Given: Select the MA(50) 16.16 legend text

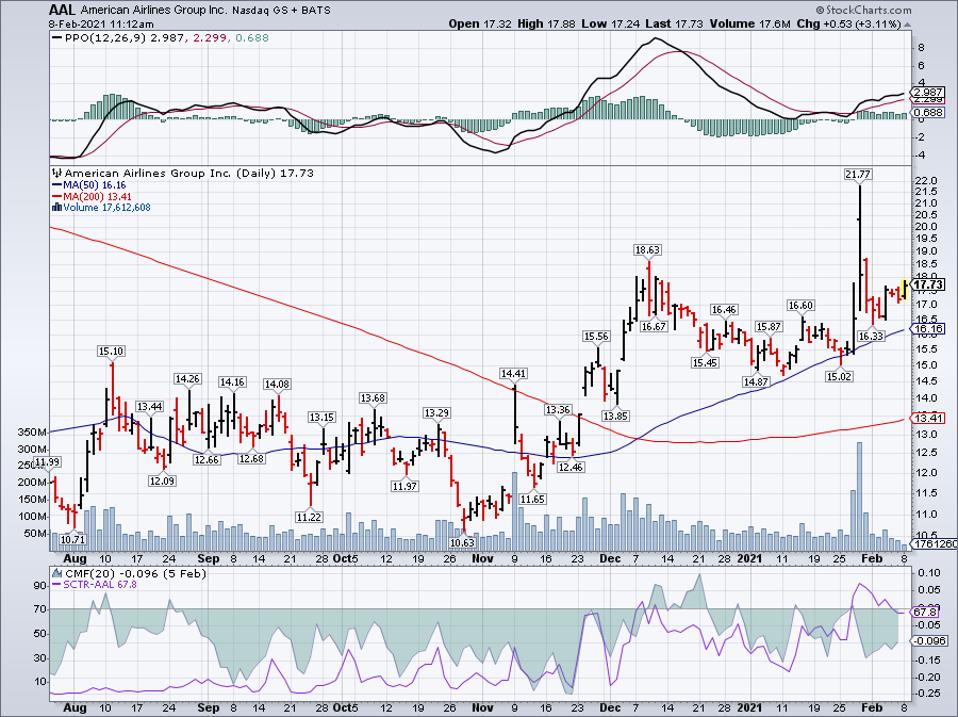Looking at the screenshot, I should pyautogui.click(x=95, y=185).
